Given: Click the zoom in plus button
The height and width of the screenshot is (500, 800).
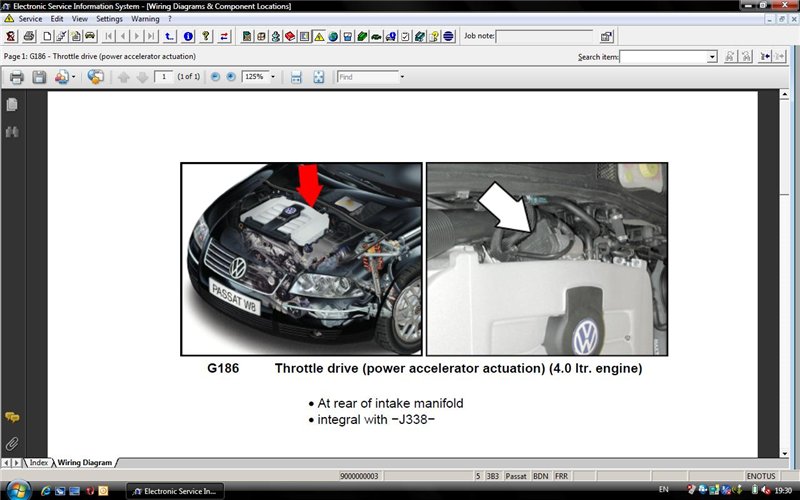Looking at the screenshot, I should 231,77.
